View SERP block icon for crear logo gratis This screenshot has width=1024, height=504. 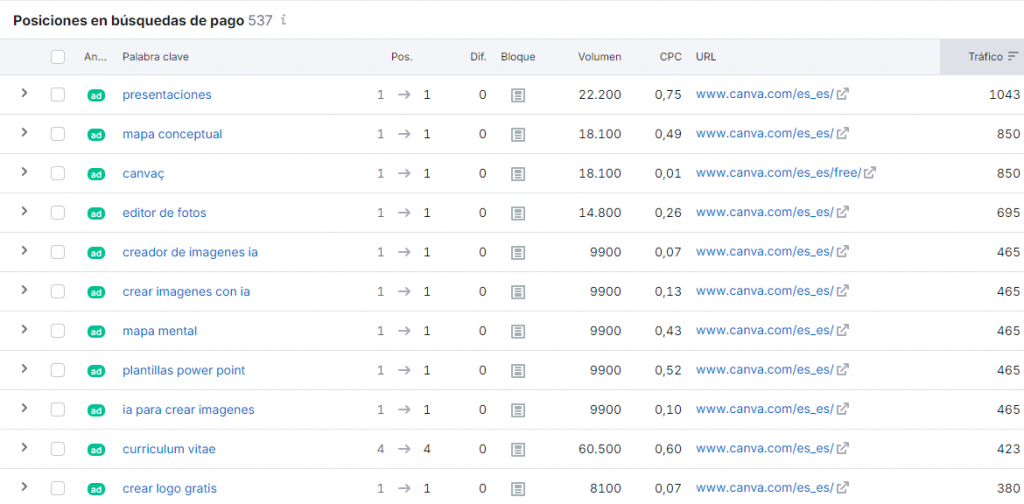pos(518,488)
